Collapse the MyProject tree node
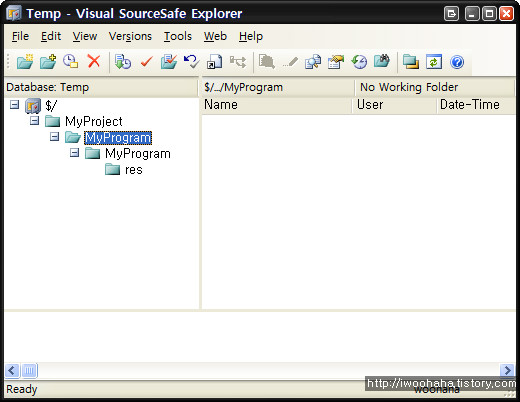The width and height of the screenshot is (520, 402). point(34,121)
